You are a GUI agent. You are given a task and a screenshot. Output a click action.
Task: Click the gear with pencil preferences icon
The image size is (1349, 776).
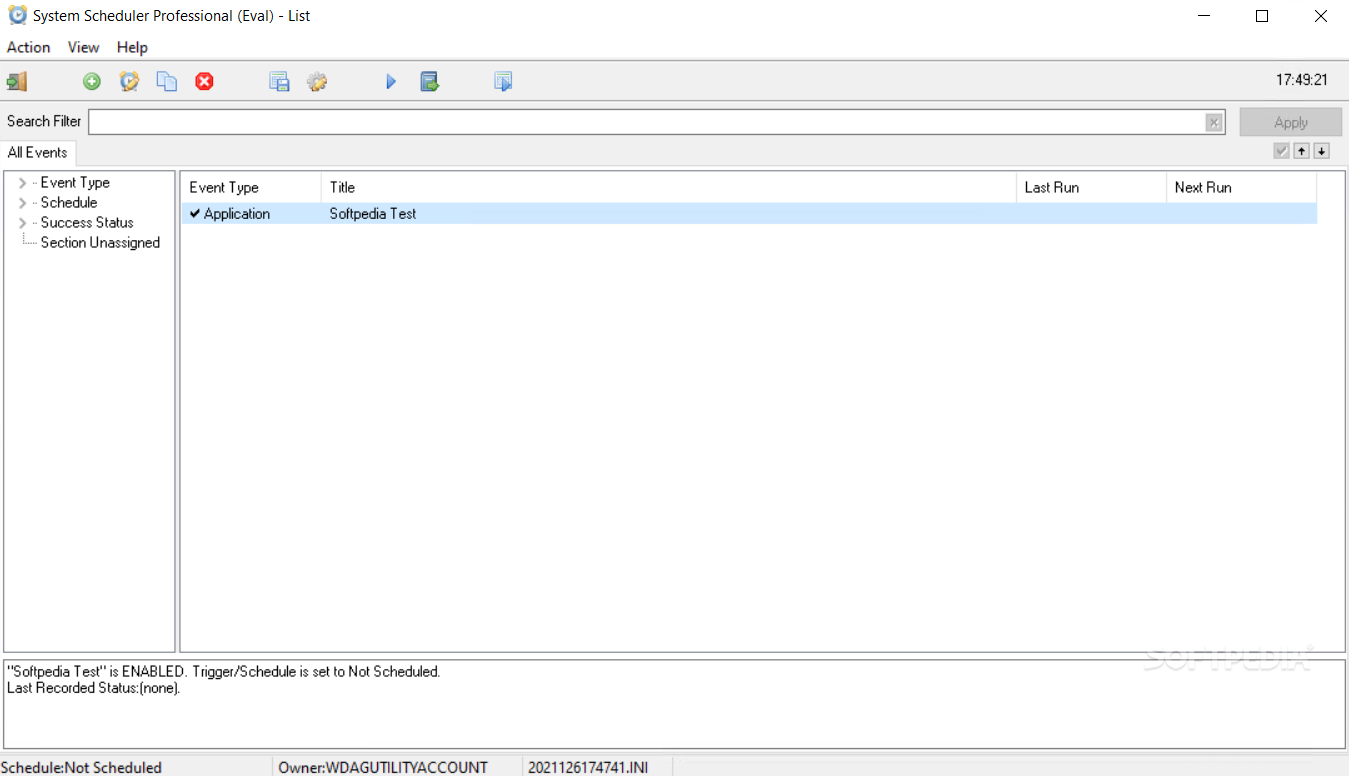click(x=317, y=82)
